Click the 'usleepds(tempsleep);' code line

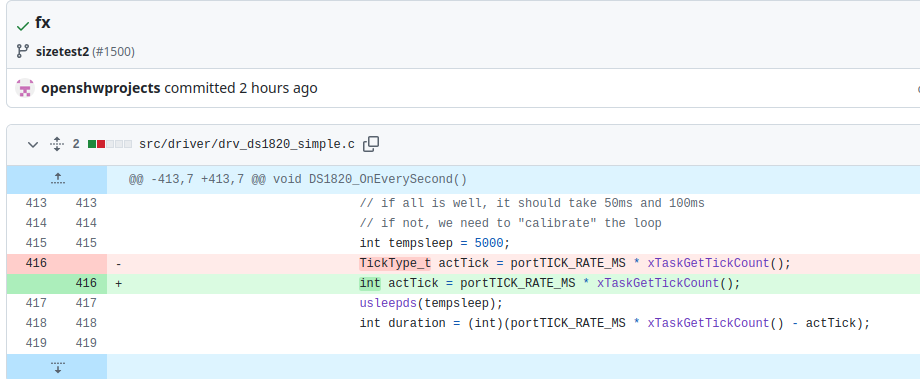pos(431,303)
